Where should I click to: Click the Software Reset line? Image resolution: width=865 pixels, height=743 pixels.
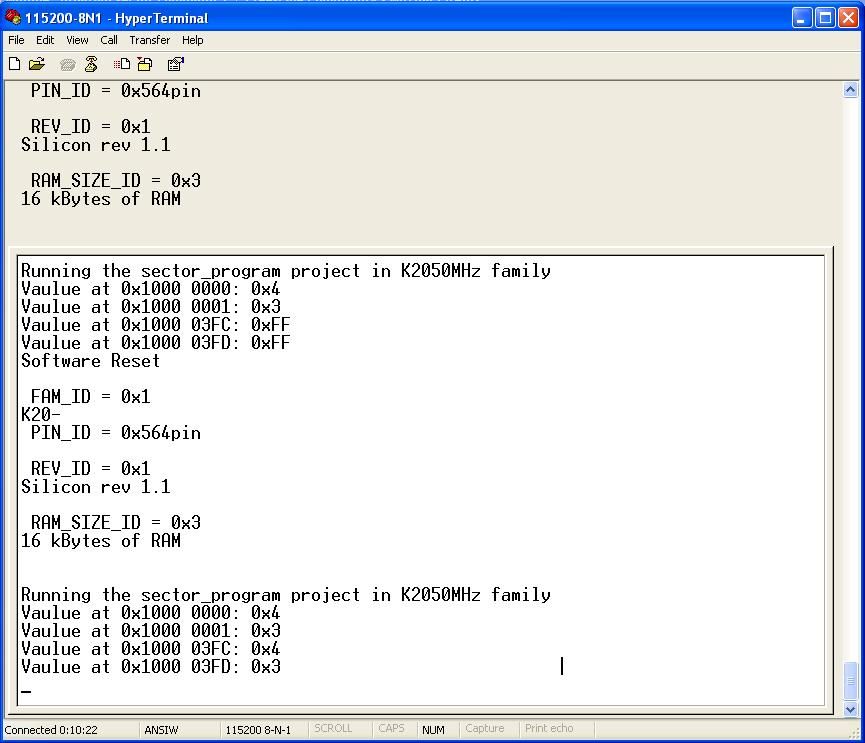(90, 361)
